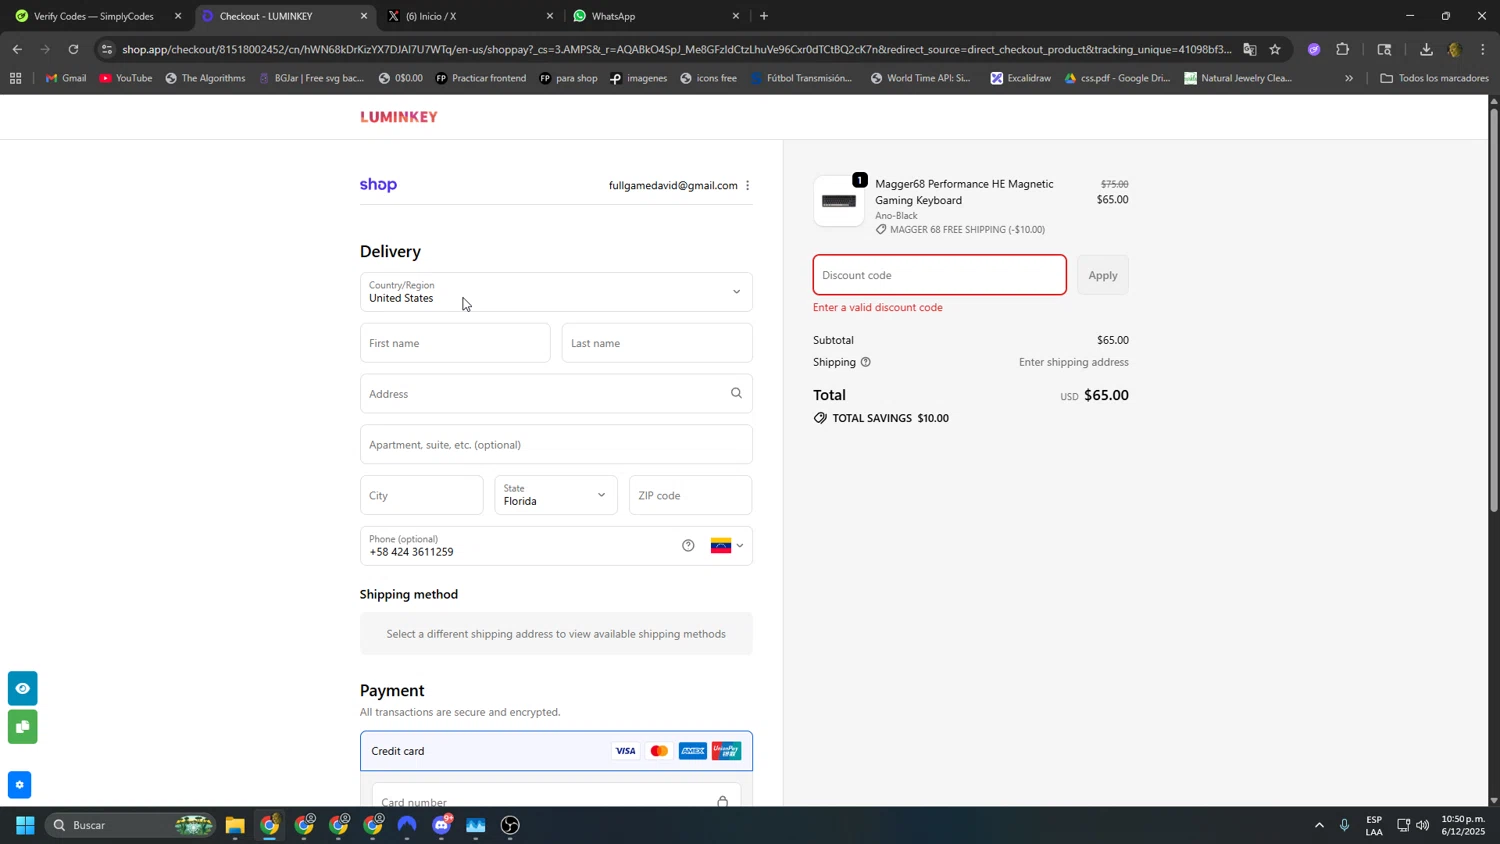Reload the checkout page

73,49
